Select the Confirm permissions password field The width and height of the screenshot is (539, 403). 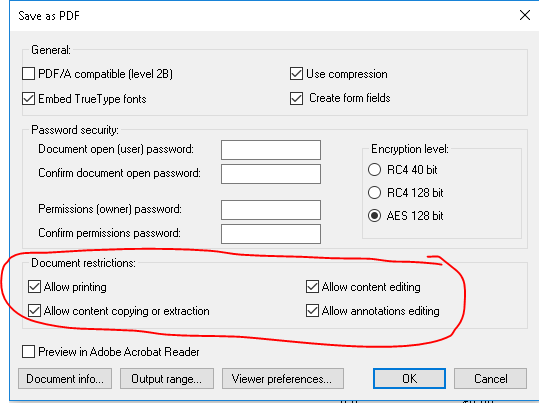271,234
